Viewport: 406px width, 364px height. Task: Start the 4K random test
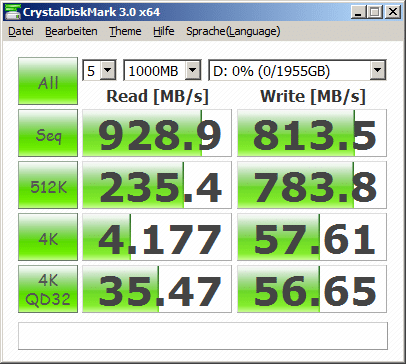click(48, 237)
